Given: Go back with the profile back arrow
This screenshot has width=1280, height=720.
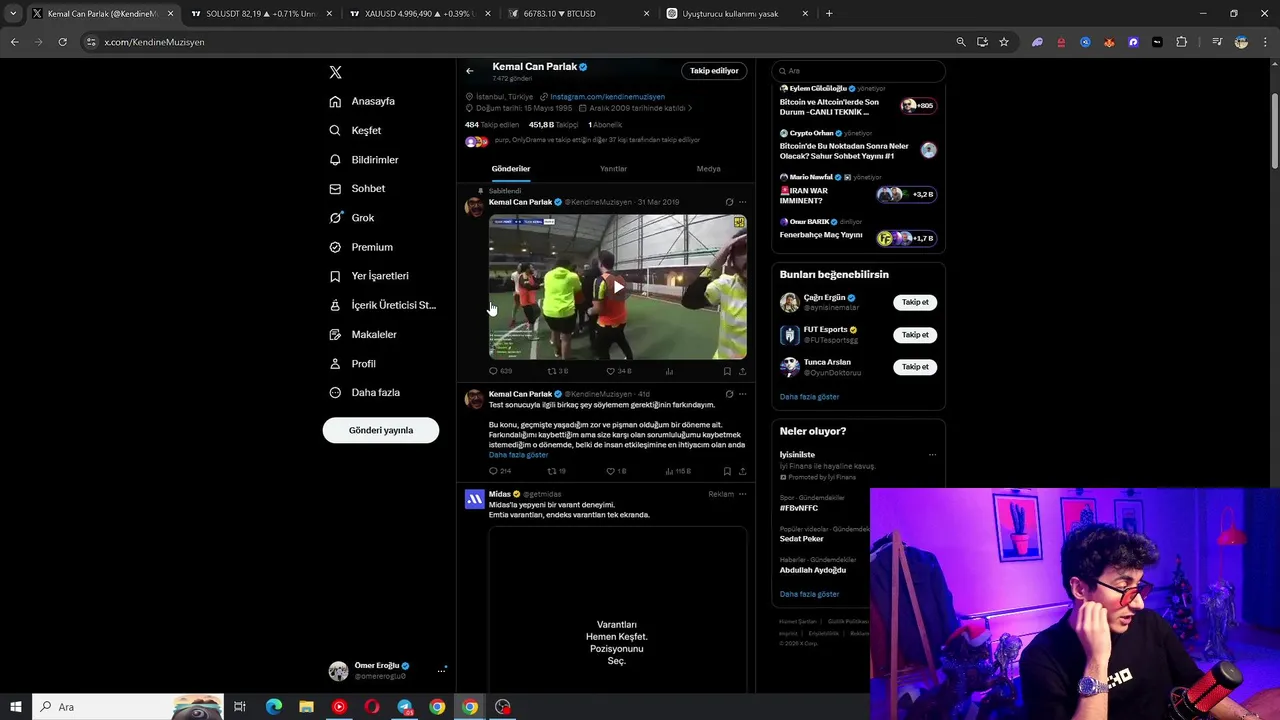Looking at the screenshot, I should pyautogui.click(x=469, y=71).
